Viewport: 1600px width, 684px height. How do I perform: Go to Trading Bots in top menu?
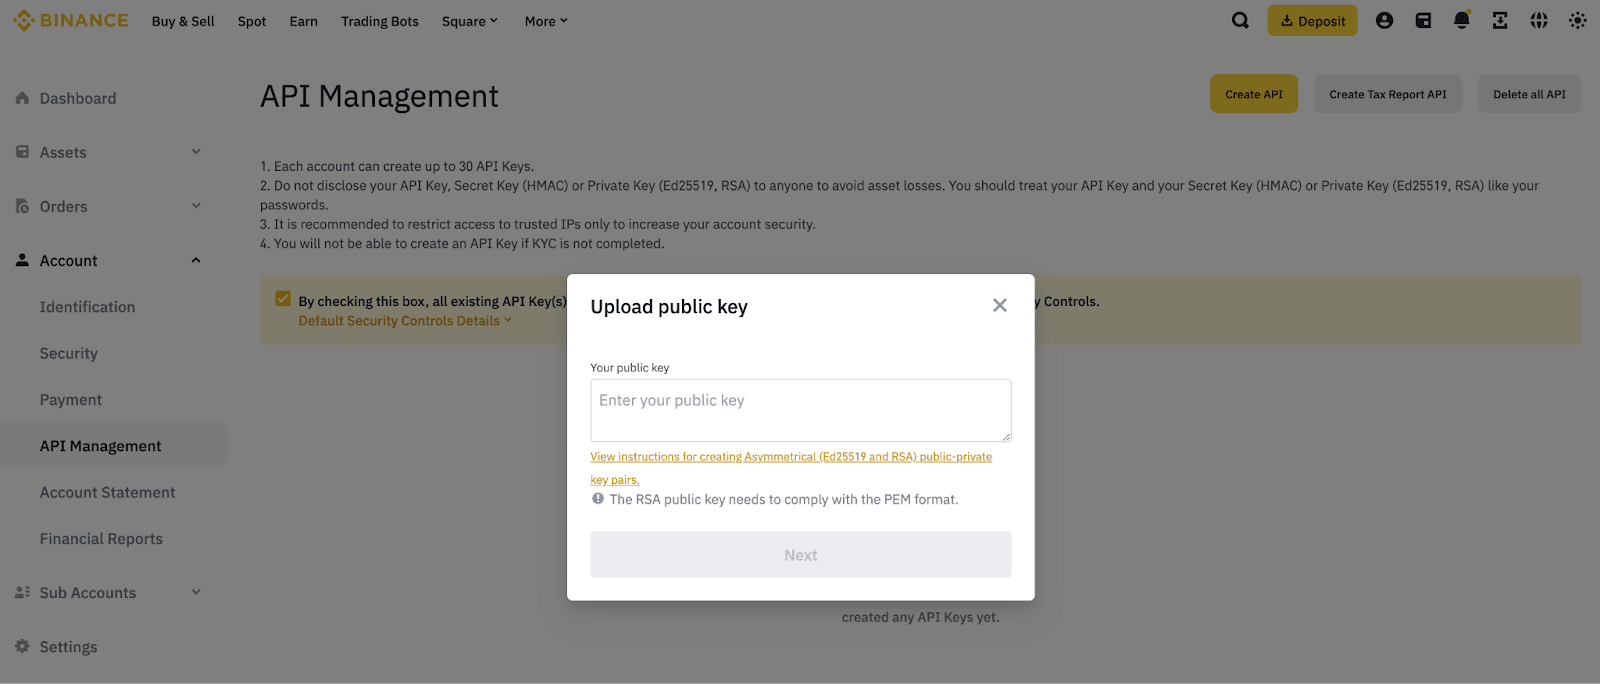(x=379, y=21)
